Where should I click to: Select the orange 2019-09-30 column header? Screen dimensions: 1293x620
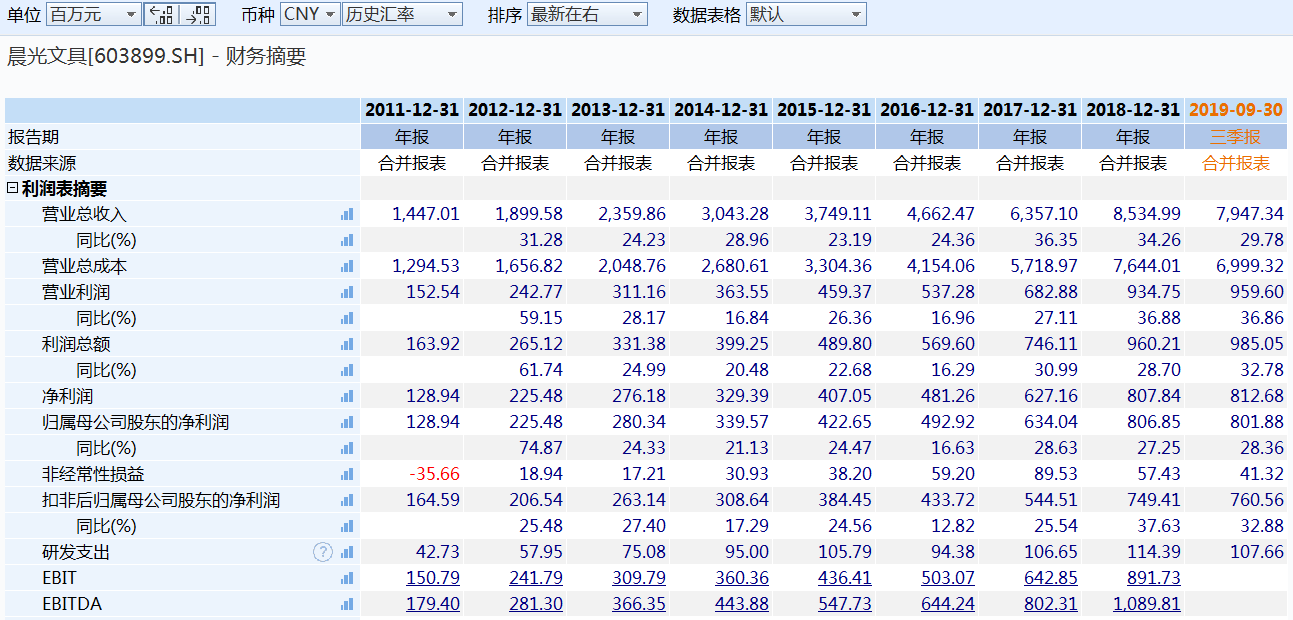tap(1237, 110)
